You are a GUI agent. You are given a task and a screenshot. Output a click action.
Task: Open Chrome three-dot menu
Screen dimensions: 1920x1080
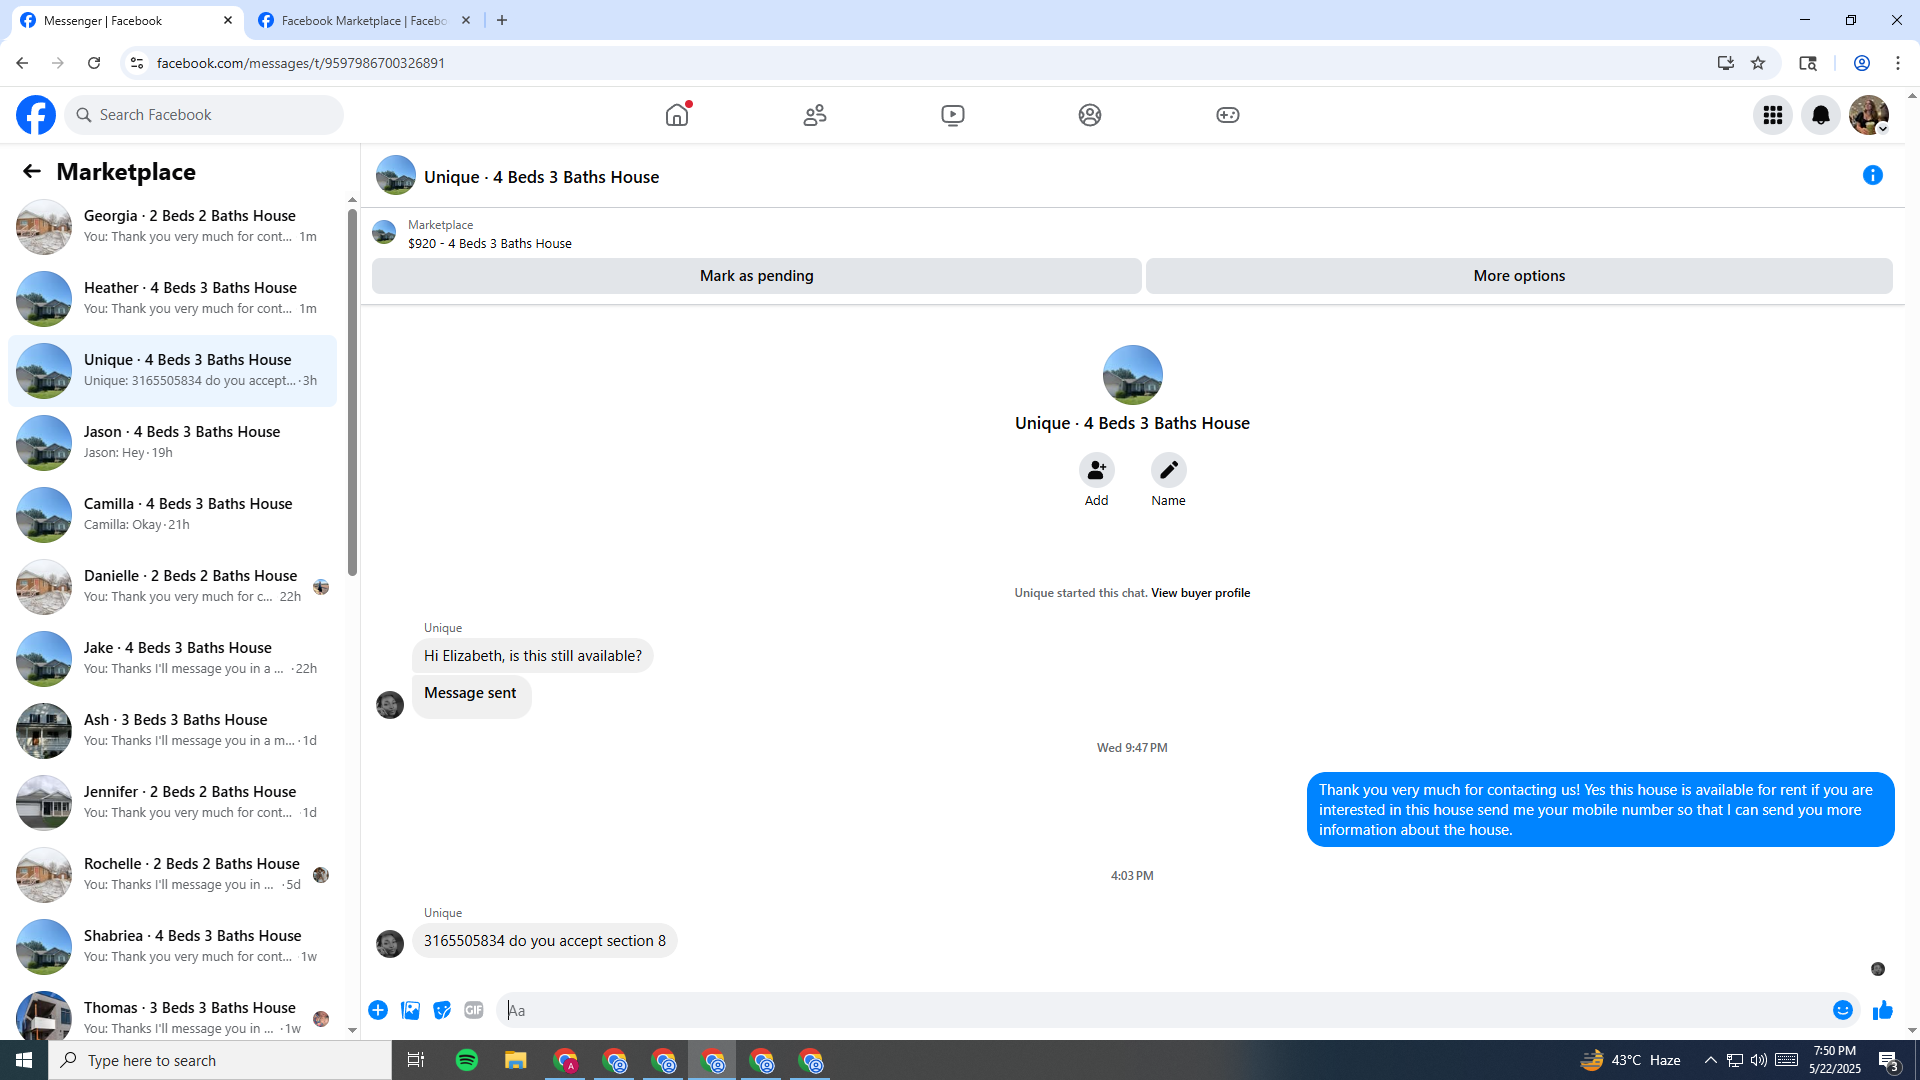click(x=1898, y=63)
